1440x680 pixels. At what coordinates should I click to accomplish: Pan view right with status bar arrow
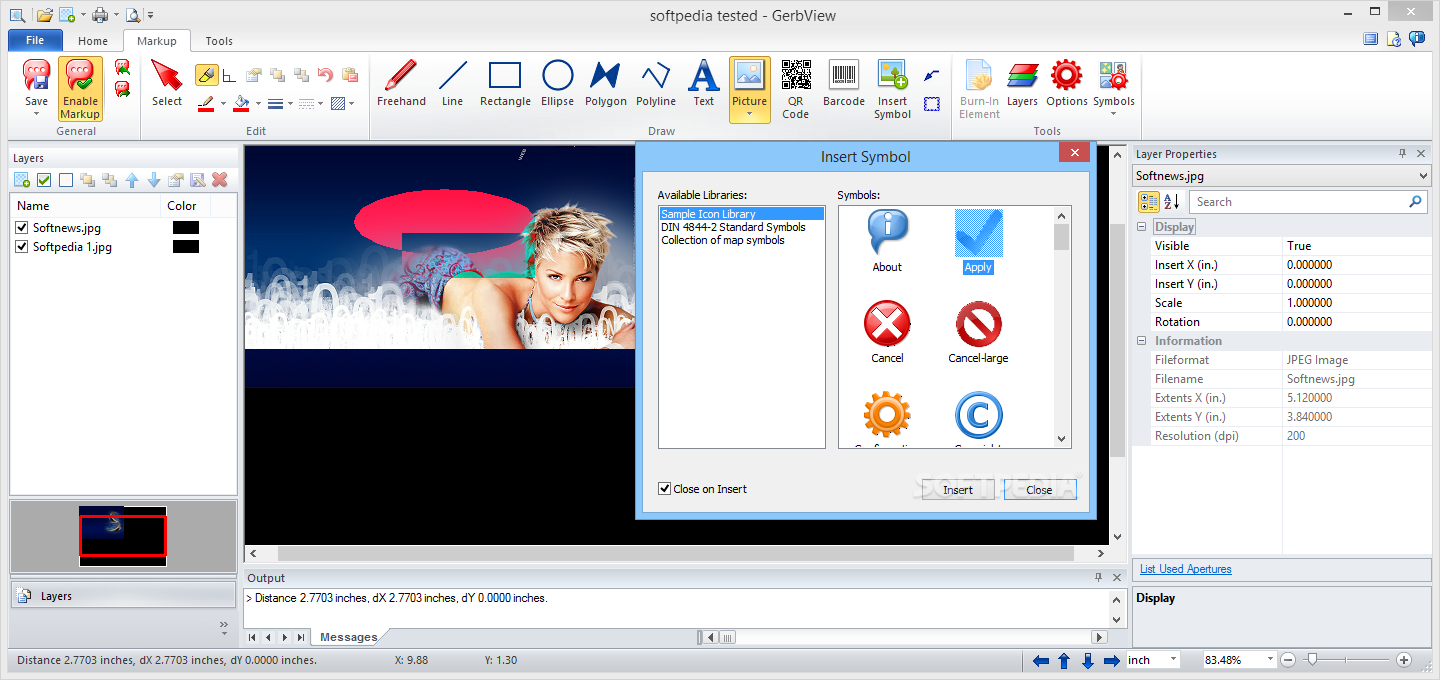pos(1111,660)
